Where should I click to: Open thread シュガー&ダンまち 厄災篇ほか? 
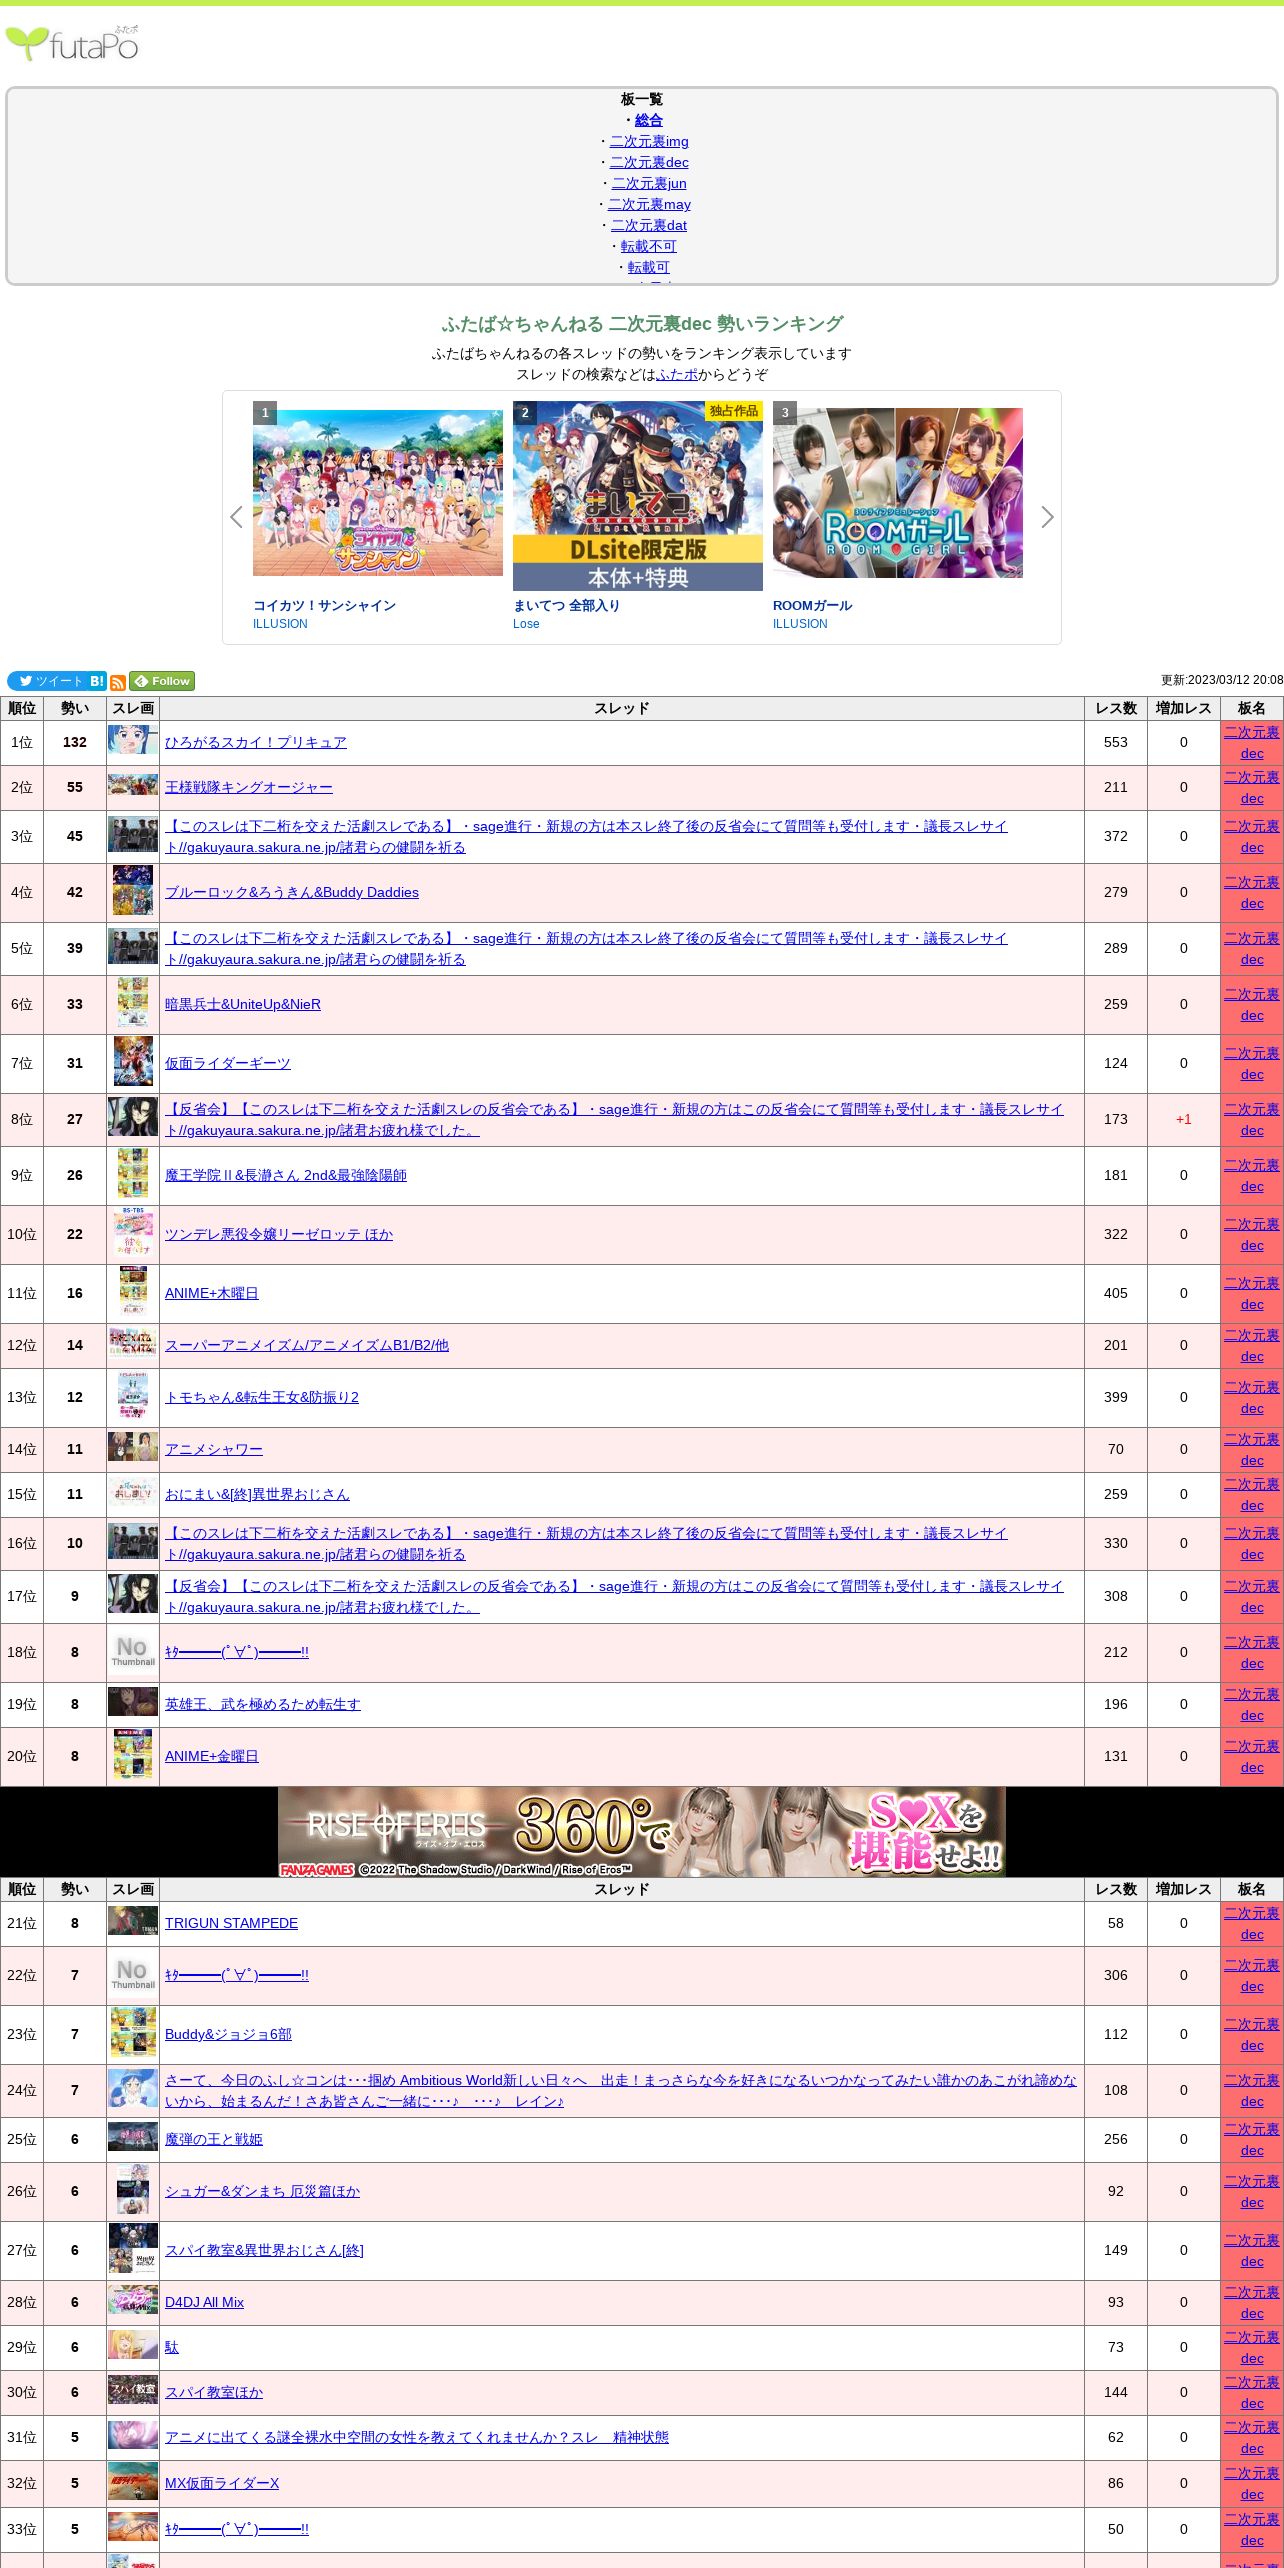[262, 2191]
